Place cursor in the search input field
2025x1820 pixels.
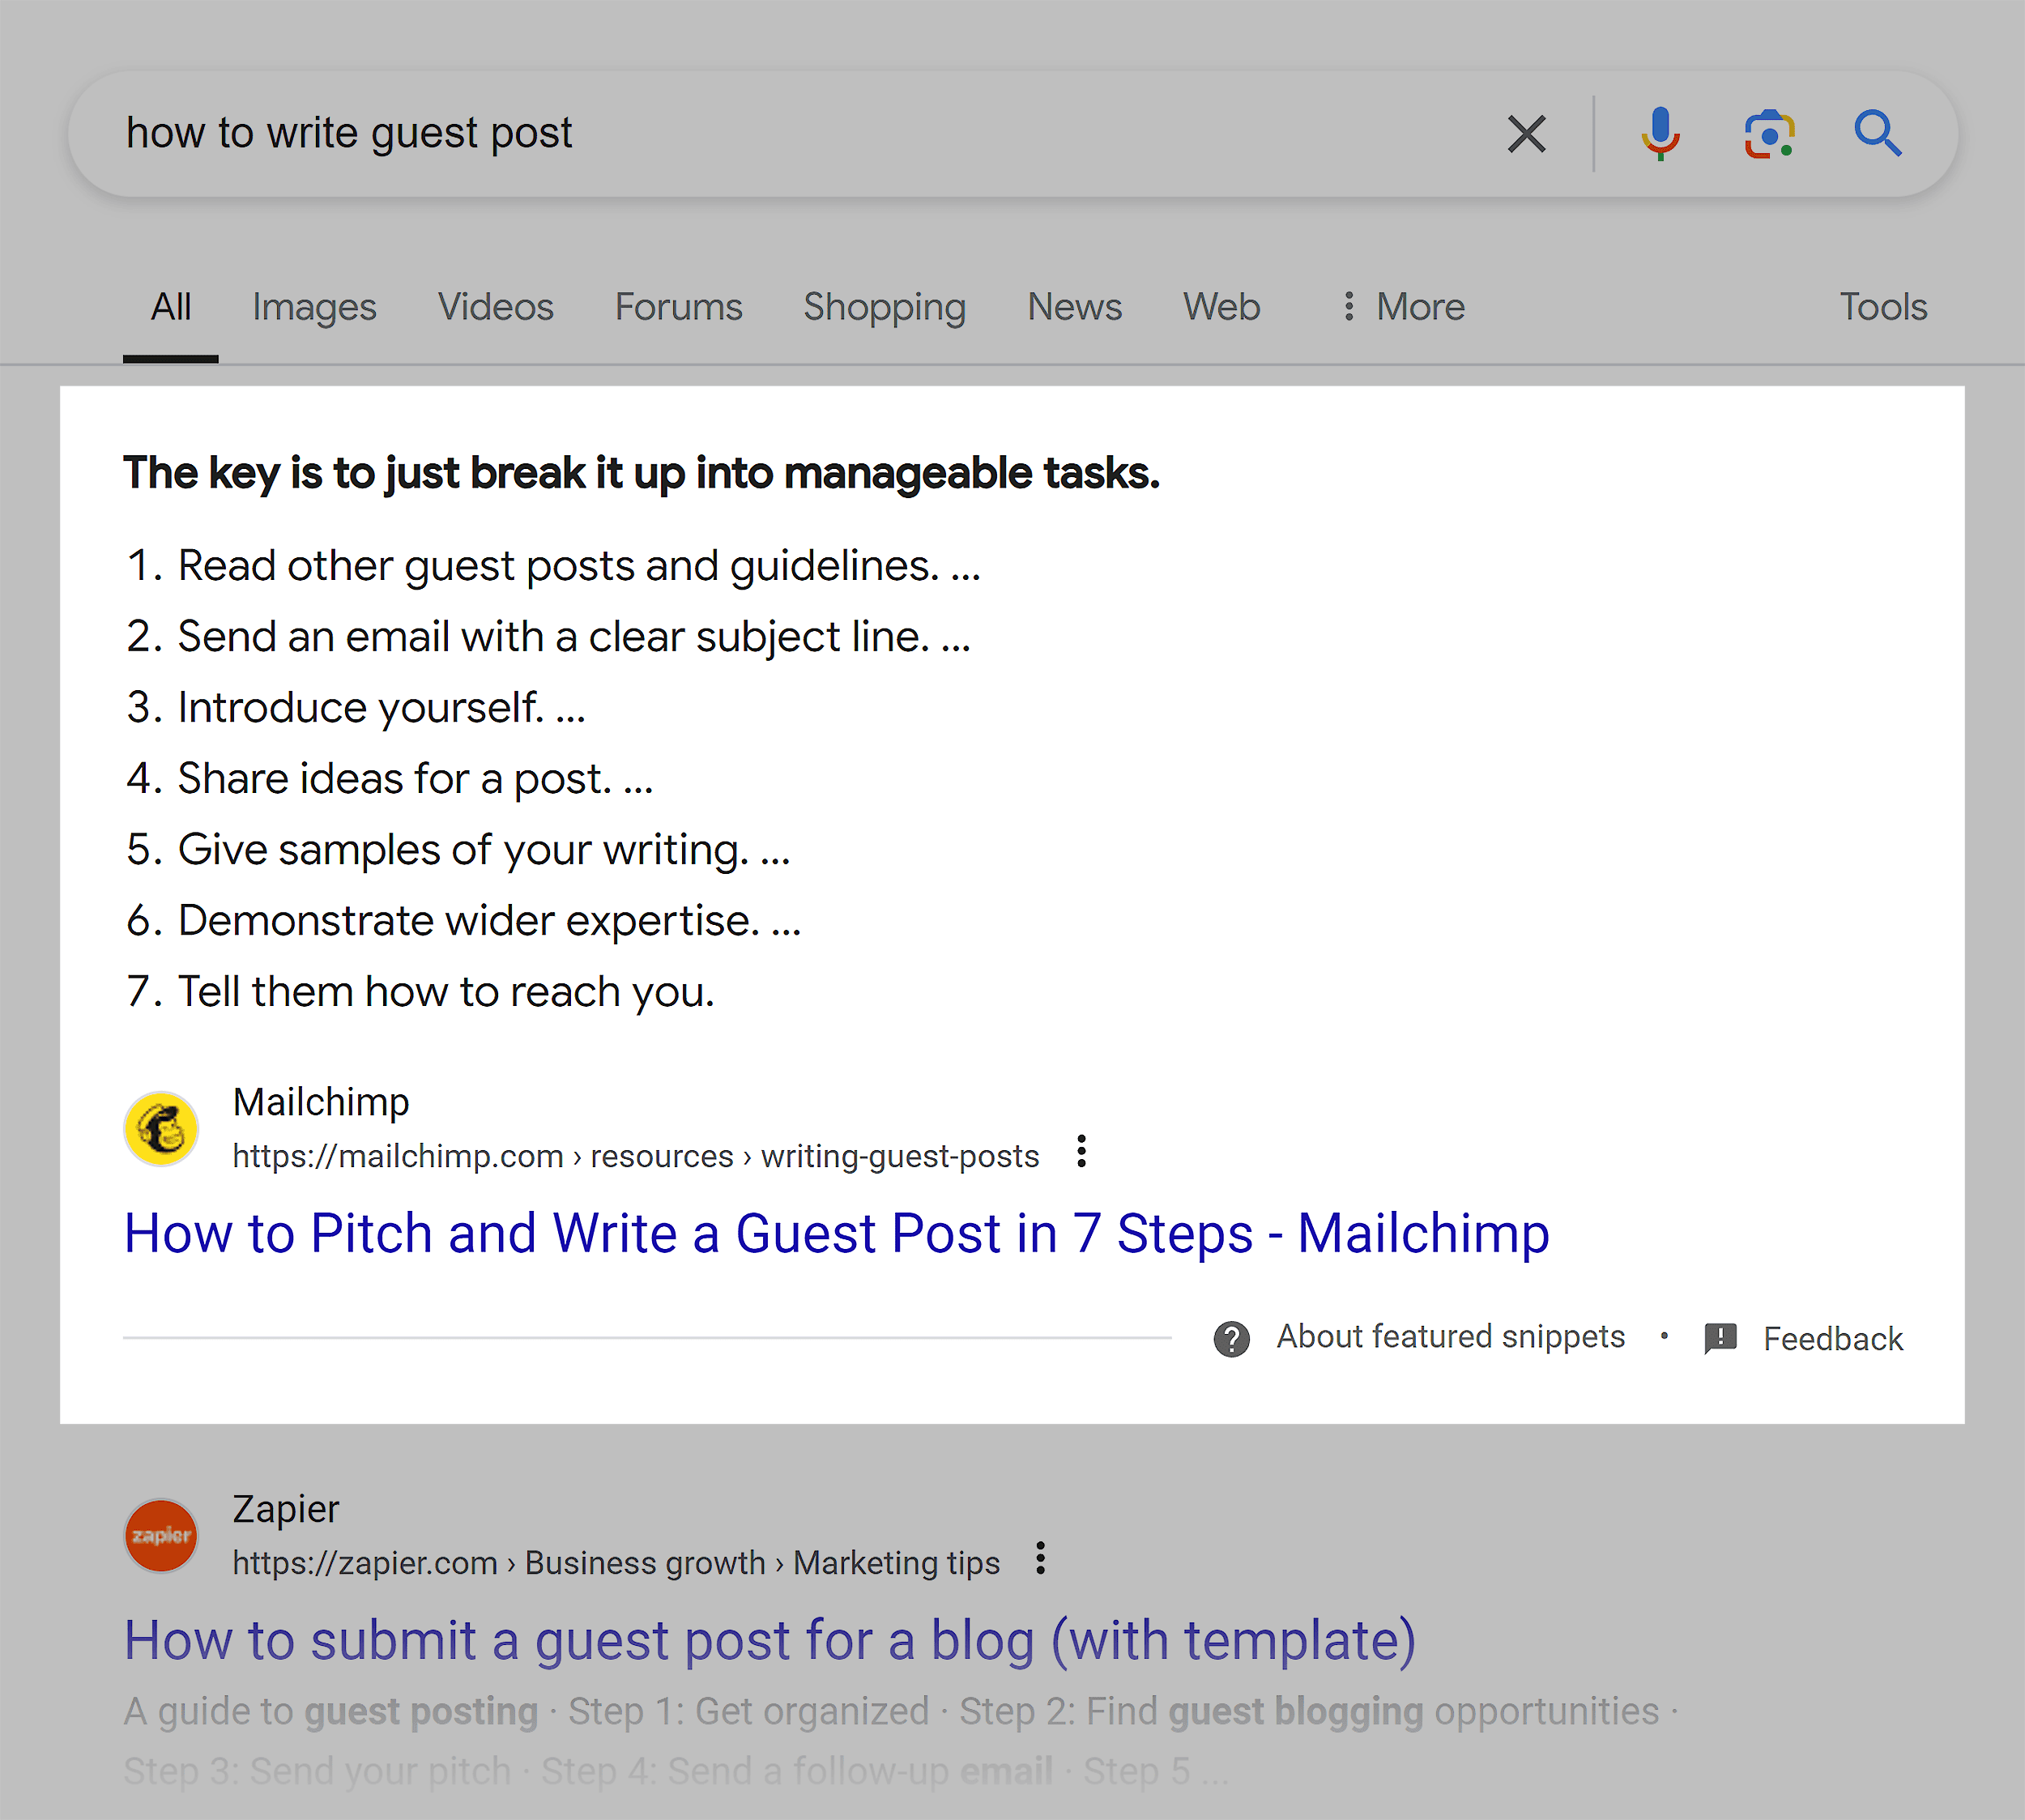point(700,134)
